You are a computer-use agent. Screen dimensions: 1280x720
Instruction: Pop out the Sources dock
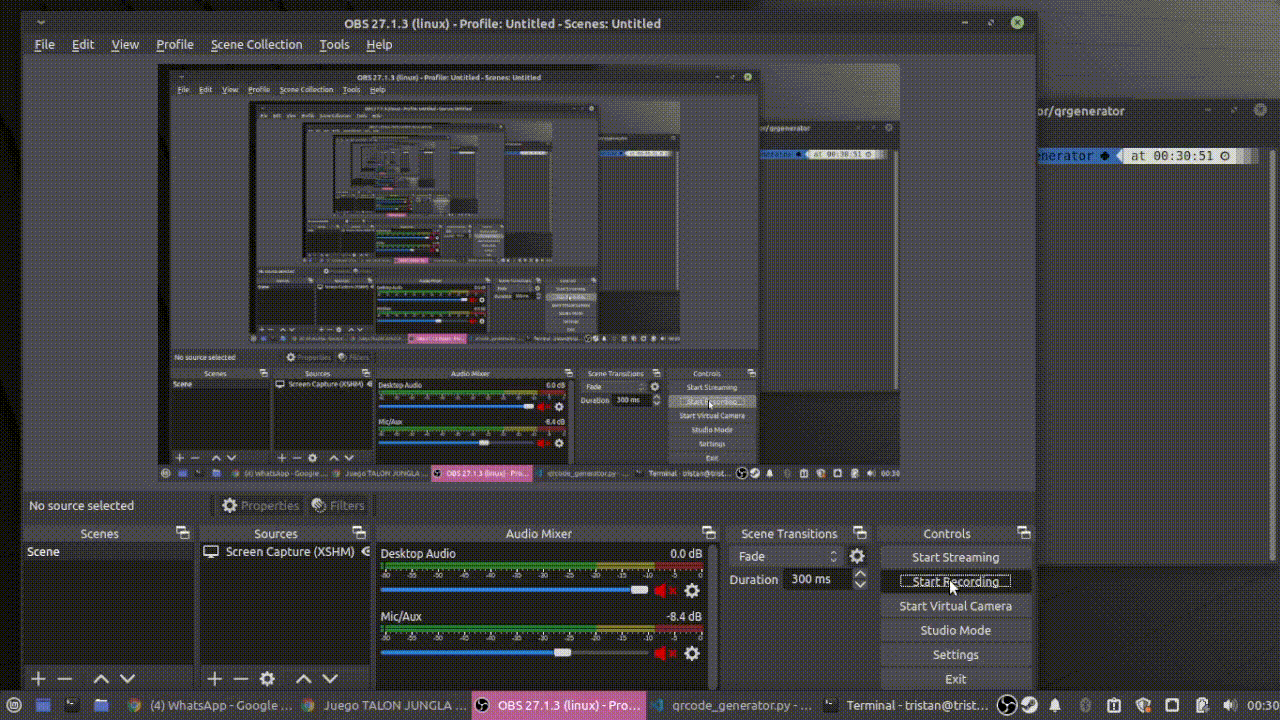click(x=358, y=533)
